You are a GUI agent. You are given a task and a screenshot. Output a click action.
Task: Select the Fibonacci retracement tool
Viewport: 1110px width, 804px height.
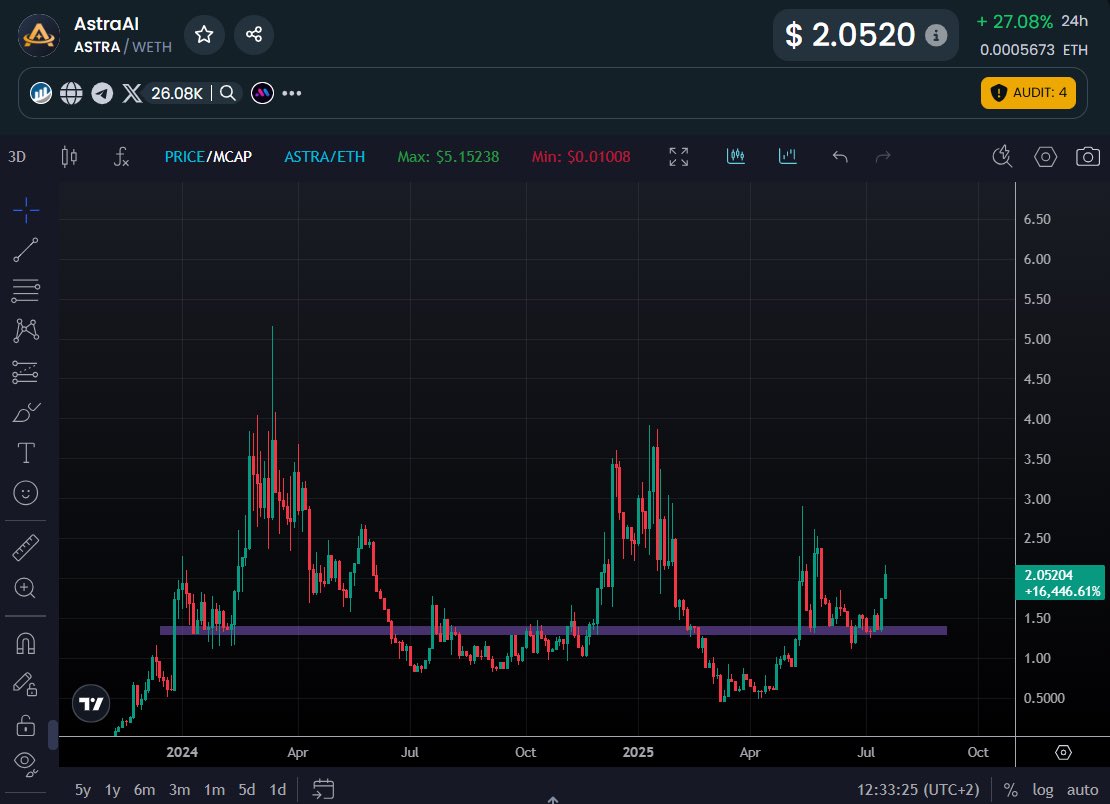click(25, 291)
